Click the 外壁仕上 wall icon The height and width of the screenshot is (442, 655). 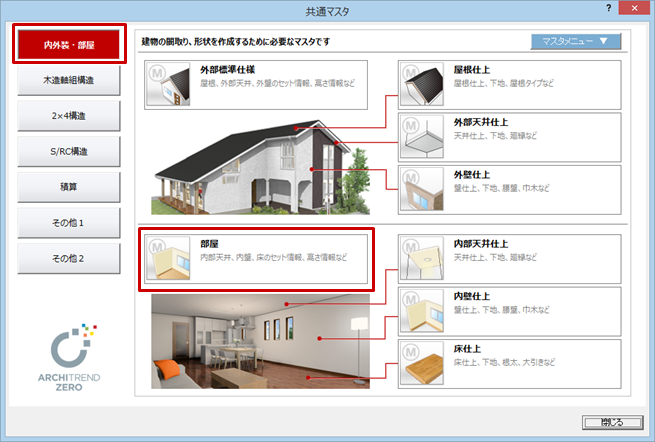(421, 189)
